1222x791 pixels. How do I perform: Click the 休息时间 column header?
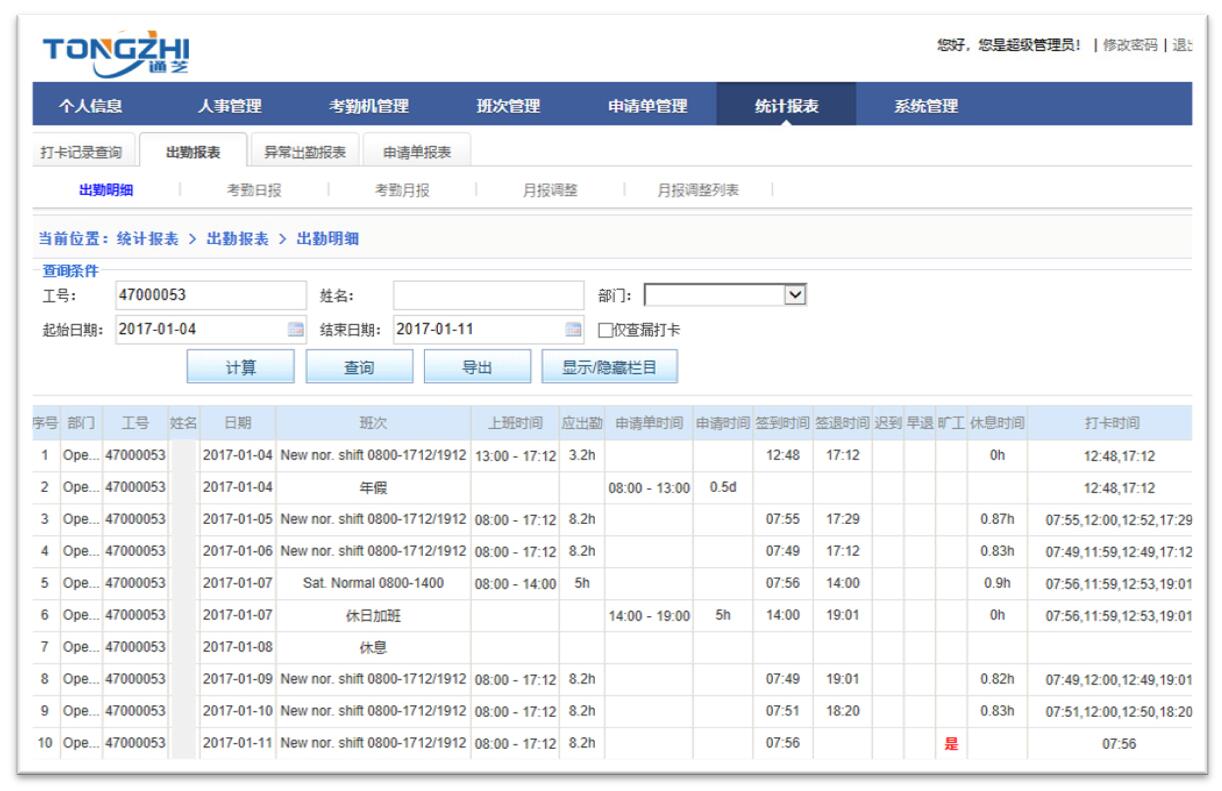(997, 423)
